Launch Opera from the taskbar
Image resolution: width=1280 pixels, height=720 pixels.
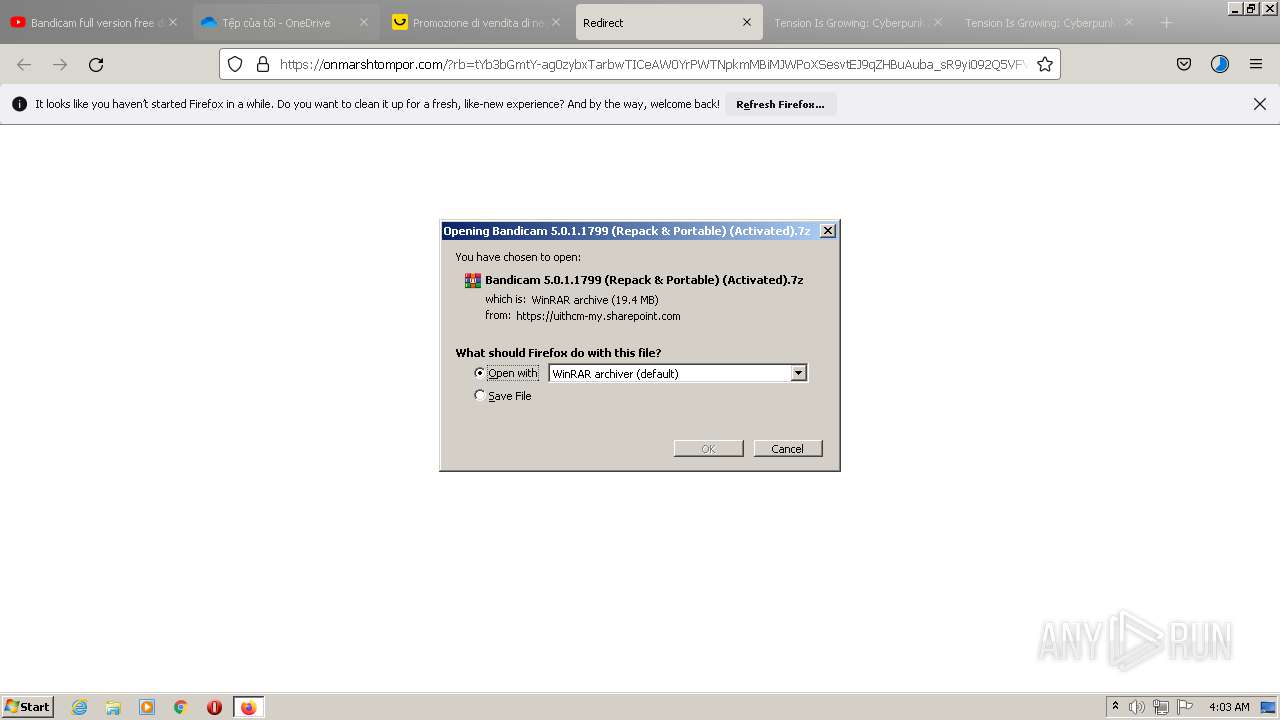click(214, 707)
